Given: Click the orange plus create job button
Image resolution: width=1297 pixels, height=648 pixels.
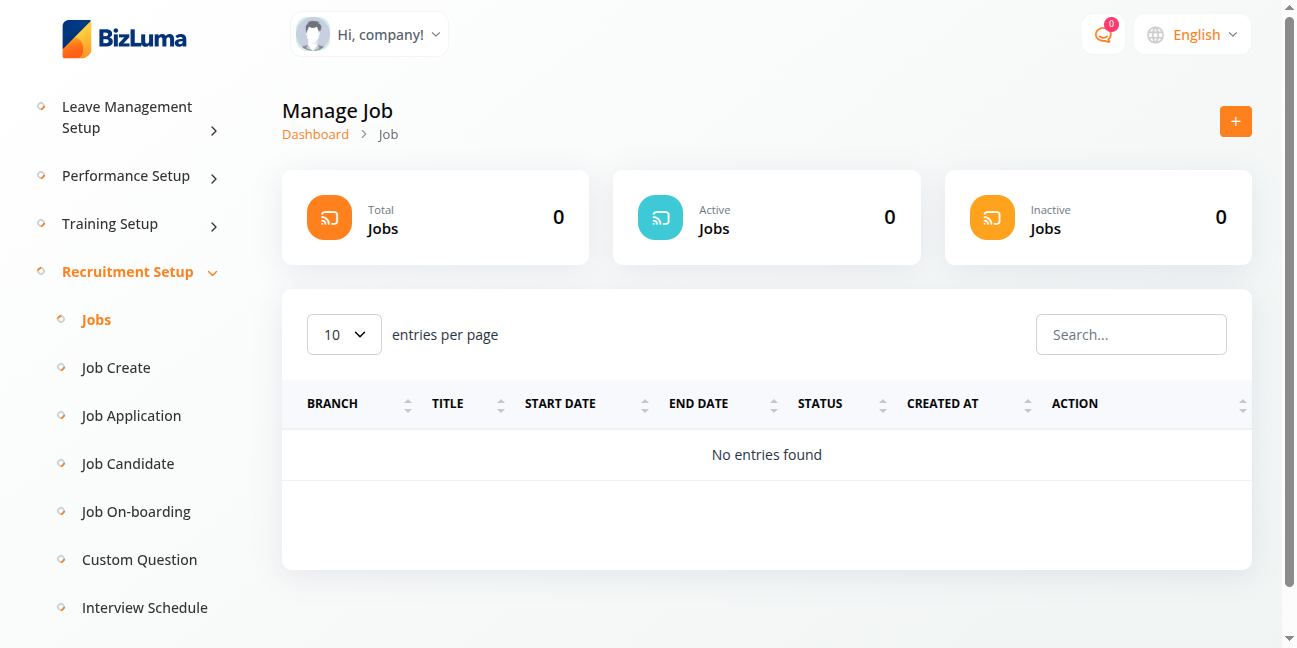Looking at the screenshot, I should pos(1235,122).
